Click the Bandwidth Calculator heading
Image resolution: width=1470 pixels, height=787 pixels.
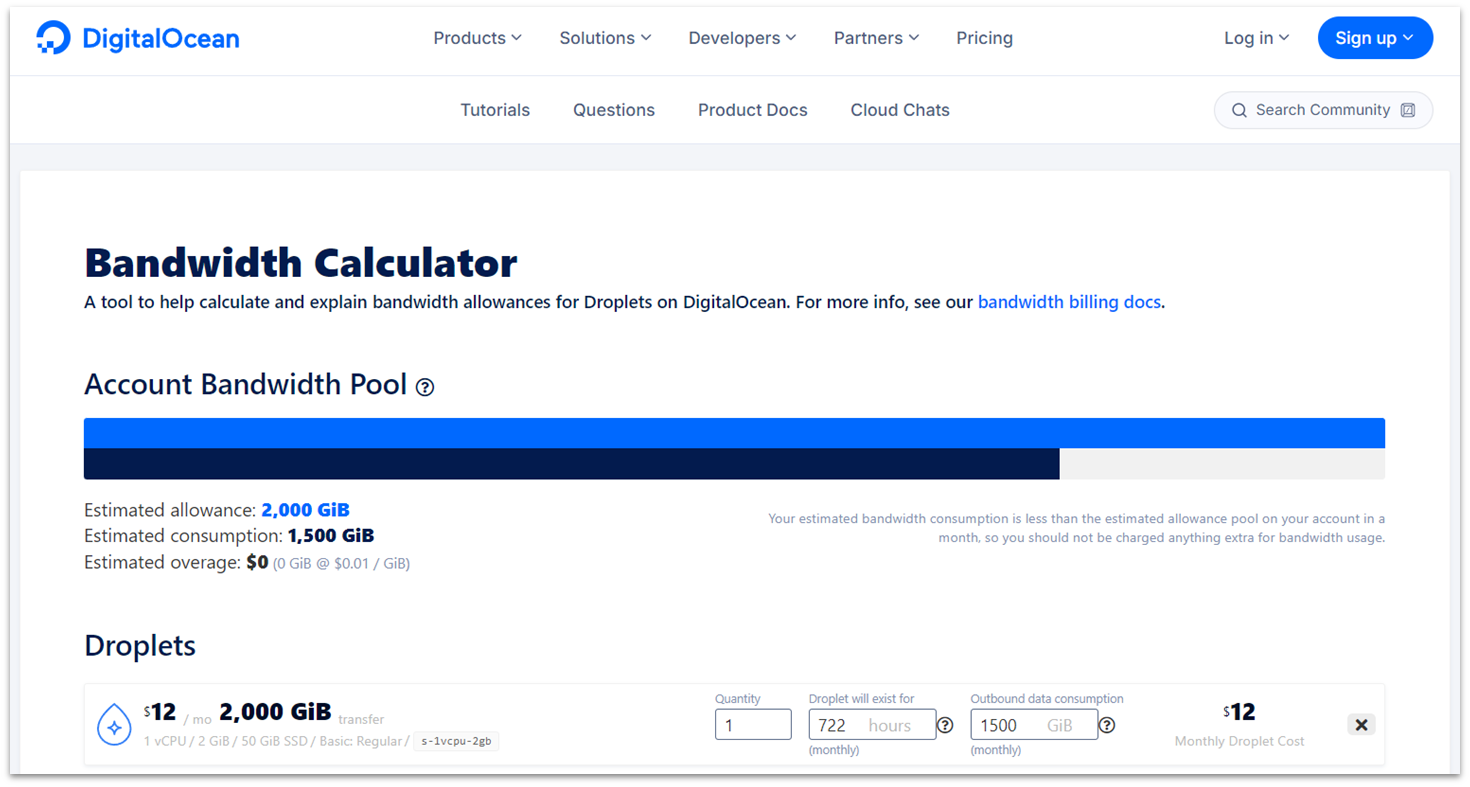point(300,263)
